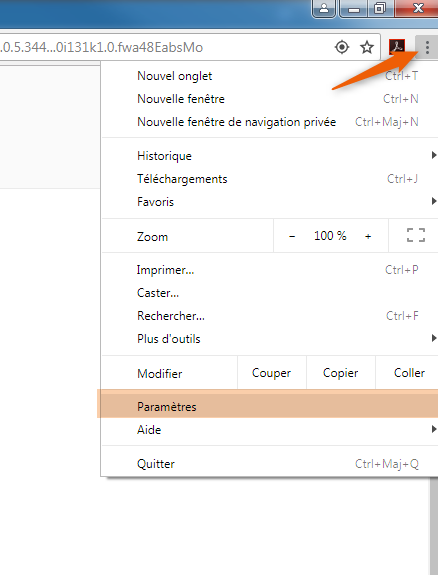Select Nouvel onglet menu entry
Viewport: 438px width, 575px height.
coord(270,76)
